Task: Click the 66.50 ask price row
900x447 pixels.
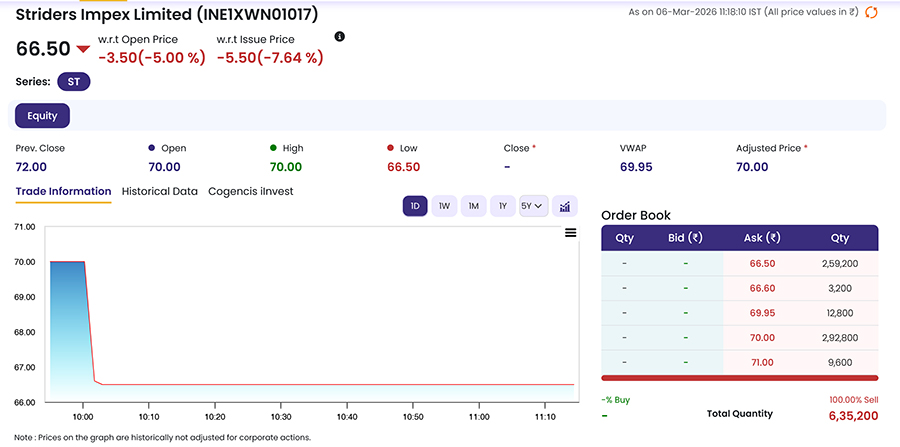Action: (x=762, y=264)
